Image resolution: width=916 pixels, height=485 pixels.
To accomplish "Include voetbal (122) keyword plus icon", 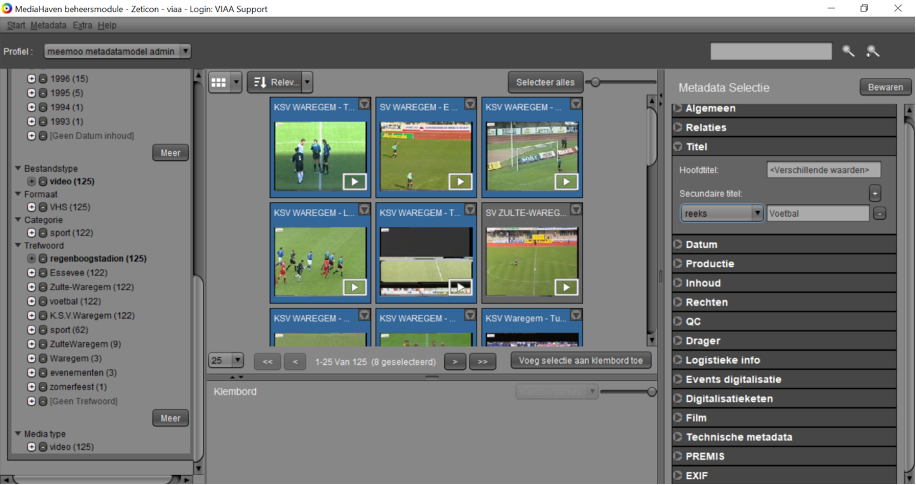I will [32, 302].
